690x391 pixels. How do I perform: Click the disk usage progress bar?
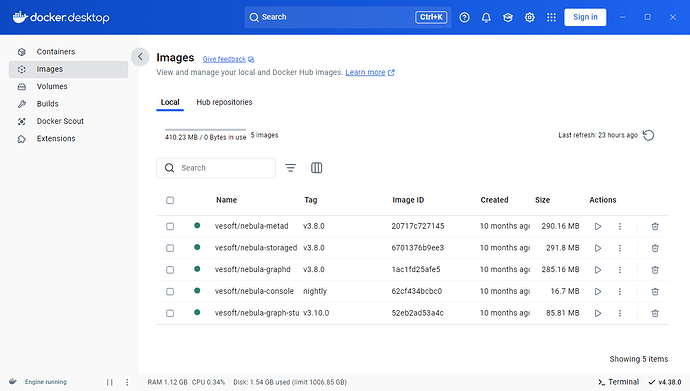pos(205,129)
